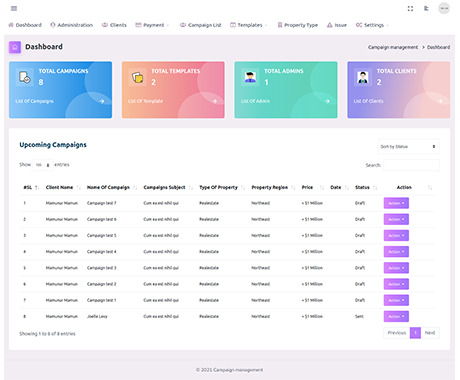This screenshot has height=380, width=460.
Task: Click the arrow on List Of Clients
Action: click(x=440, y=101)
